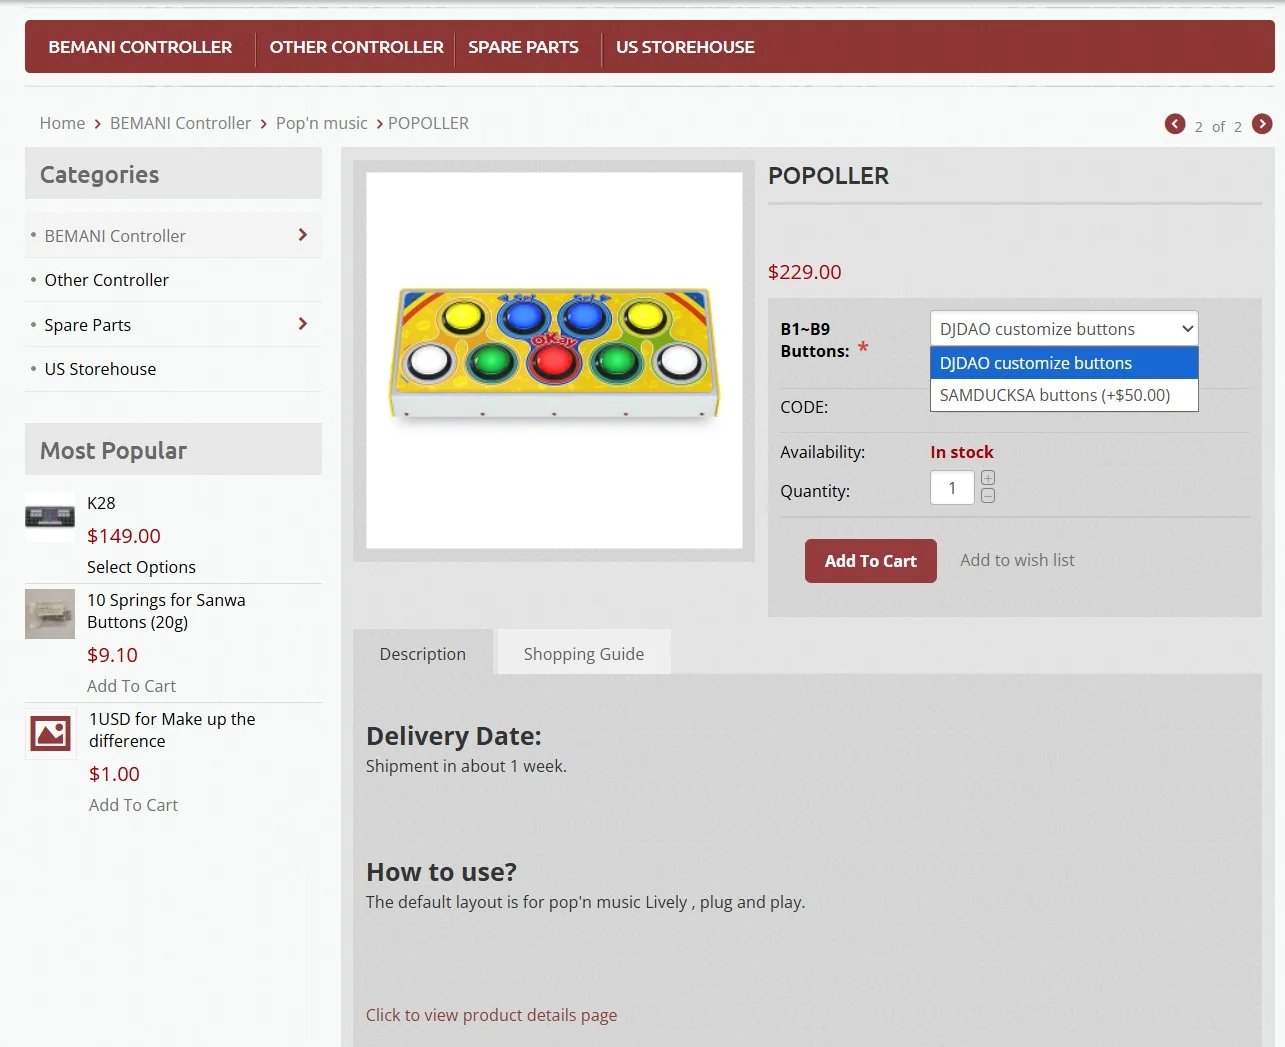Open Pop'n music breadcrumb link
Screen dimensions: 1285x1047
(x=322, y=123)
